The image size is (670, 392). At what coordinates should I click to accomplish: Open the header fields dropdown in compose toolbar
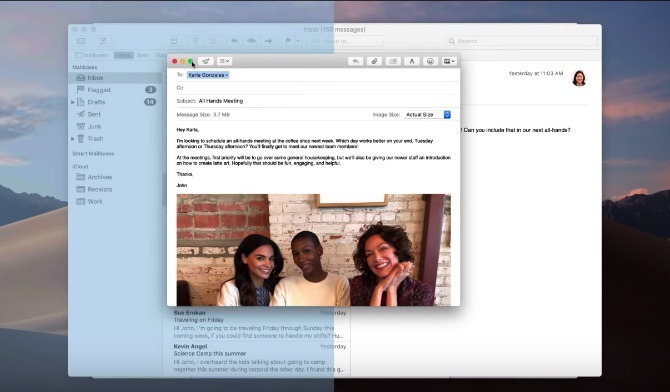coord(224,61)
